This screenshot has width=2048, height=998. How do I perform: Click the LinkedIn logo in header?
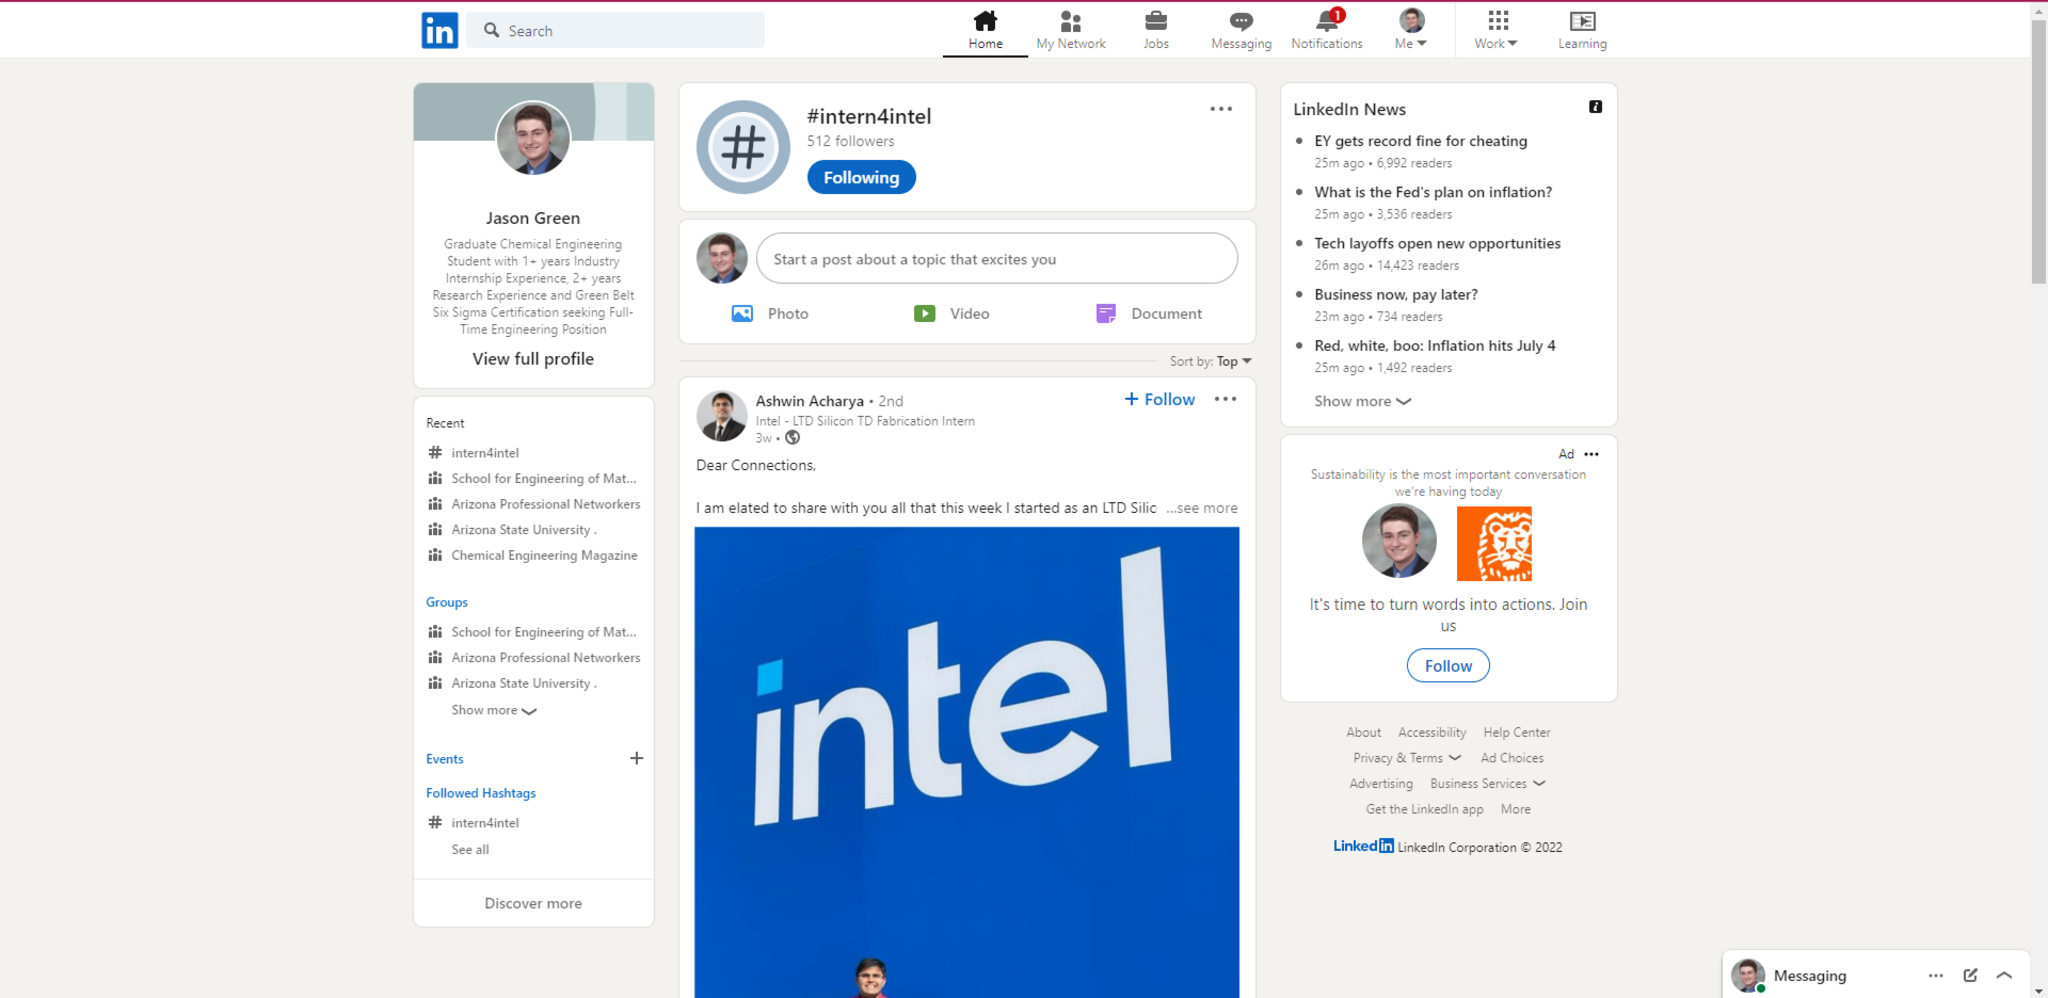(x=439, y=30)
